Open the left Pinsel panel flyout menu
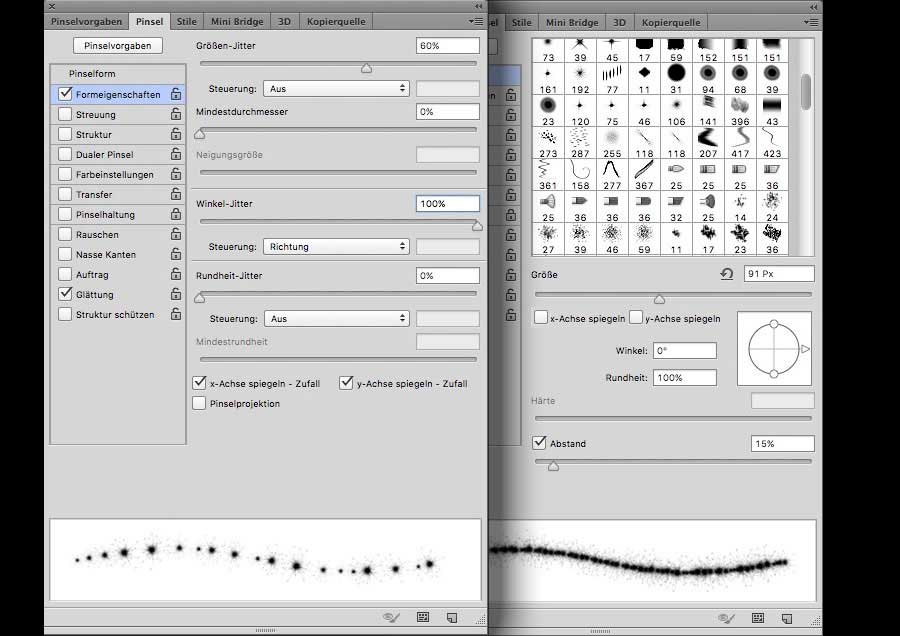The image size is (900, 636). pos(473,20)
